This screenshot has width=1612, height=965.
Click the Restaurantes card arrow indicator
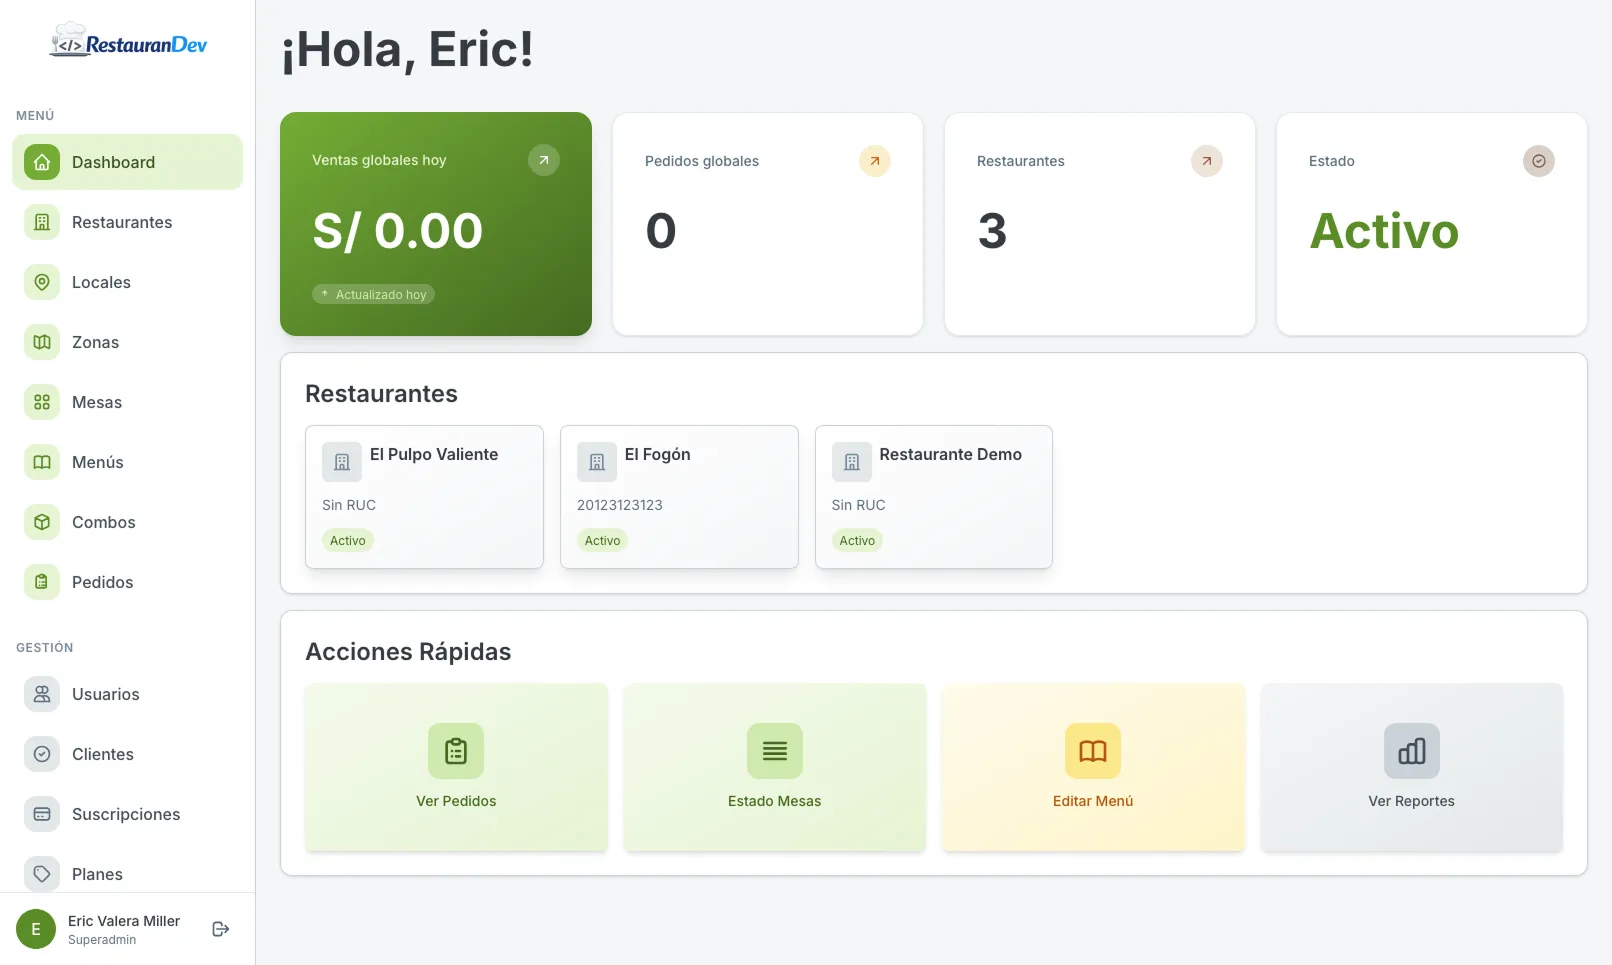coord(1206,160)
